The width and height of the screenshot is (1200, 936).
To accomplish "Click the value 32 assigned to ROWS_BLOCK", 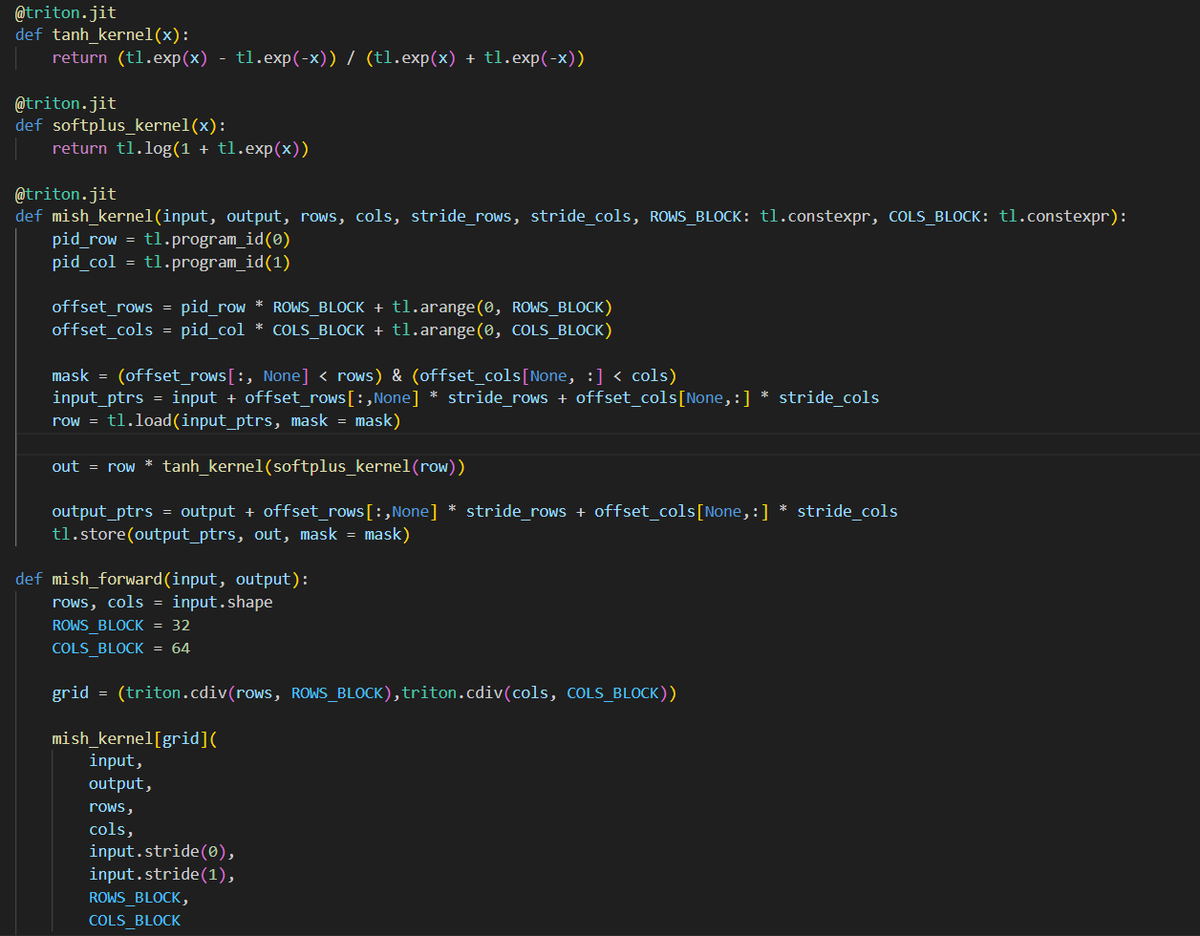I will (x=180, y=626).
